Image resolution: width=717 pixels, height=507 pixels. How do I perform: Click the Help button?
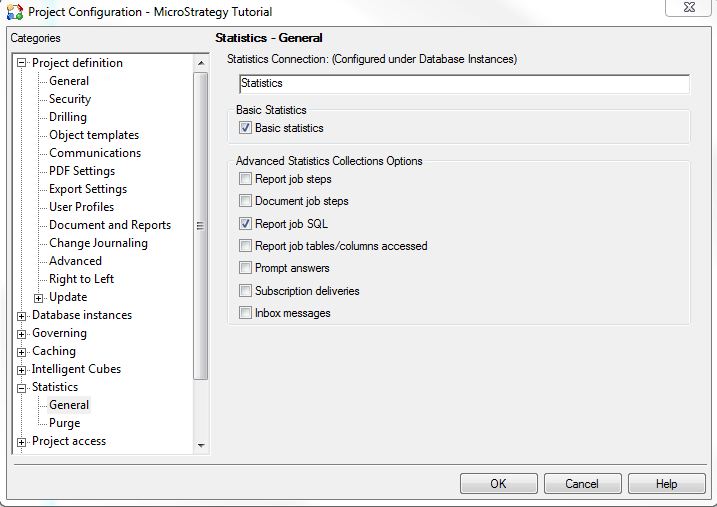(666, 484)
